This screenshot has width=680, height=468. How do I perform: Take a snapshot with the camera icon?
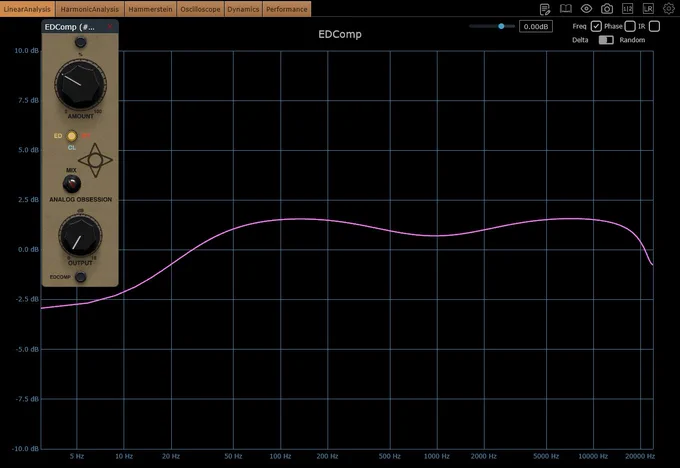[607, 9]
